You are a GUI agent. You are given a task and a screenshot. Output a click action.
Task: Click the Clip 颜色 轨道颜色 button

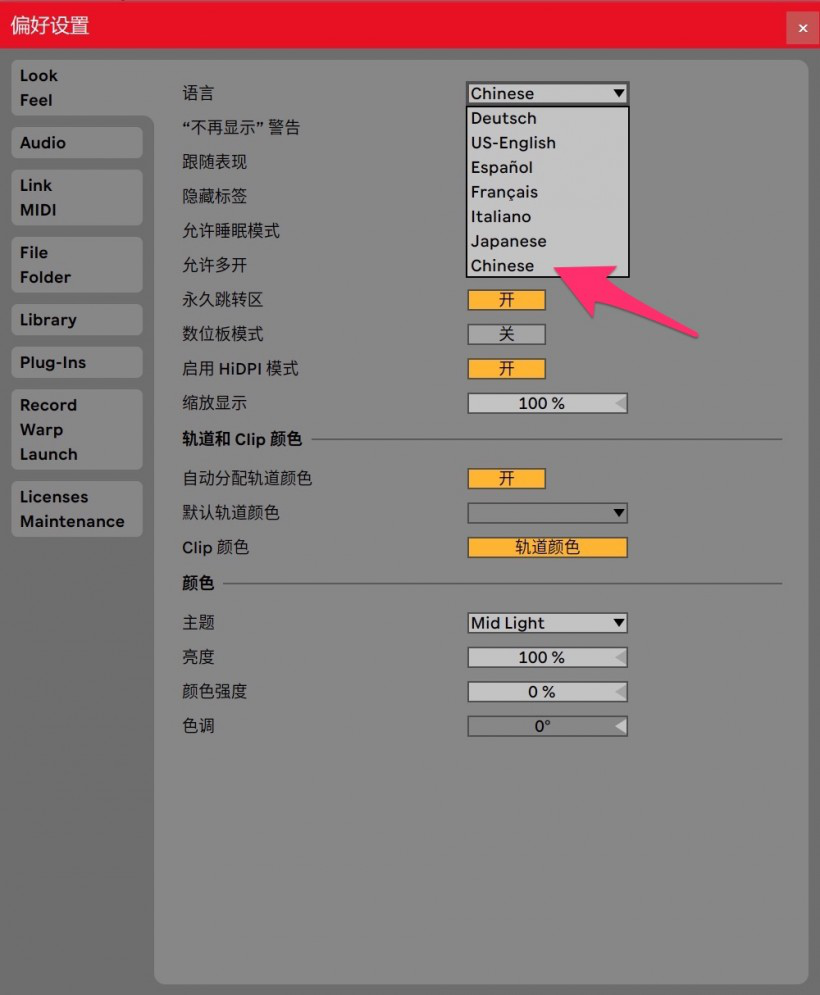point(548,547)
